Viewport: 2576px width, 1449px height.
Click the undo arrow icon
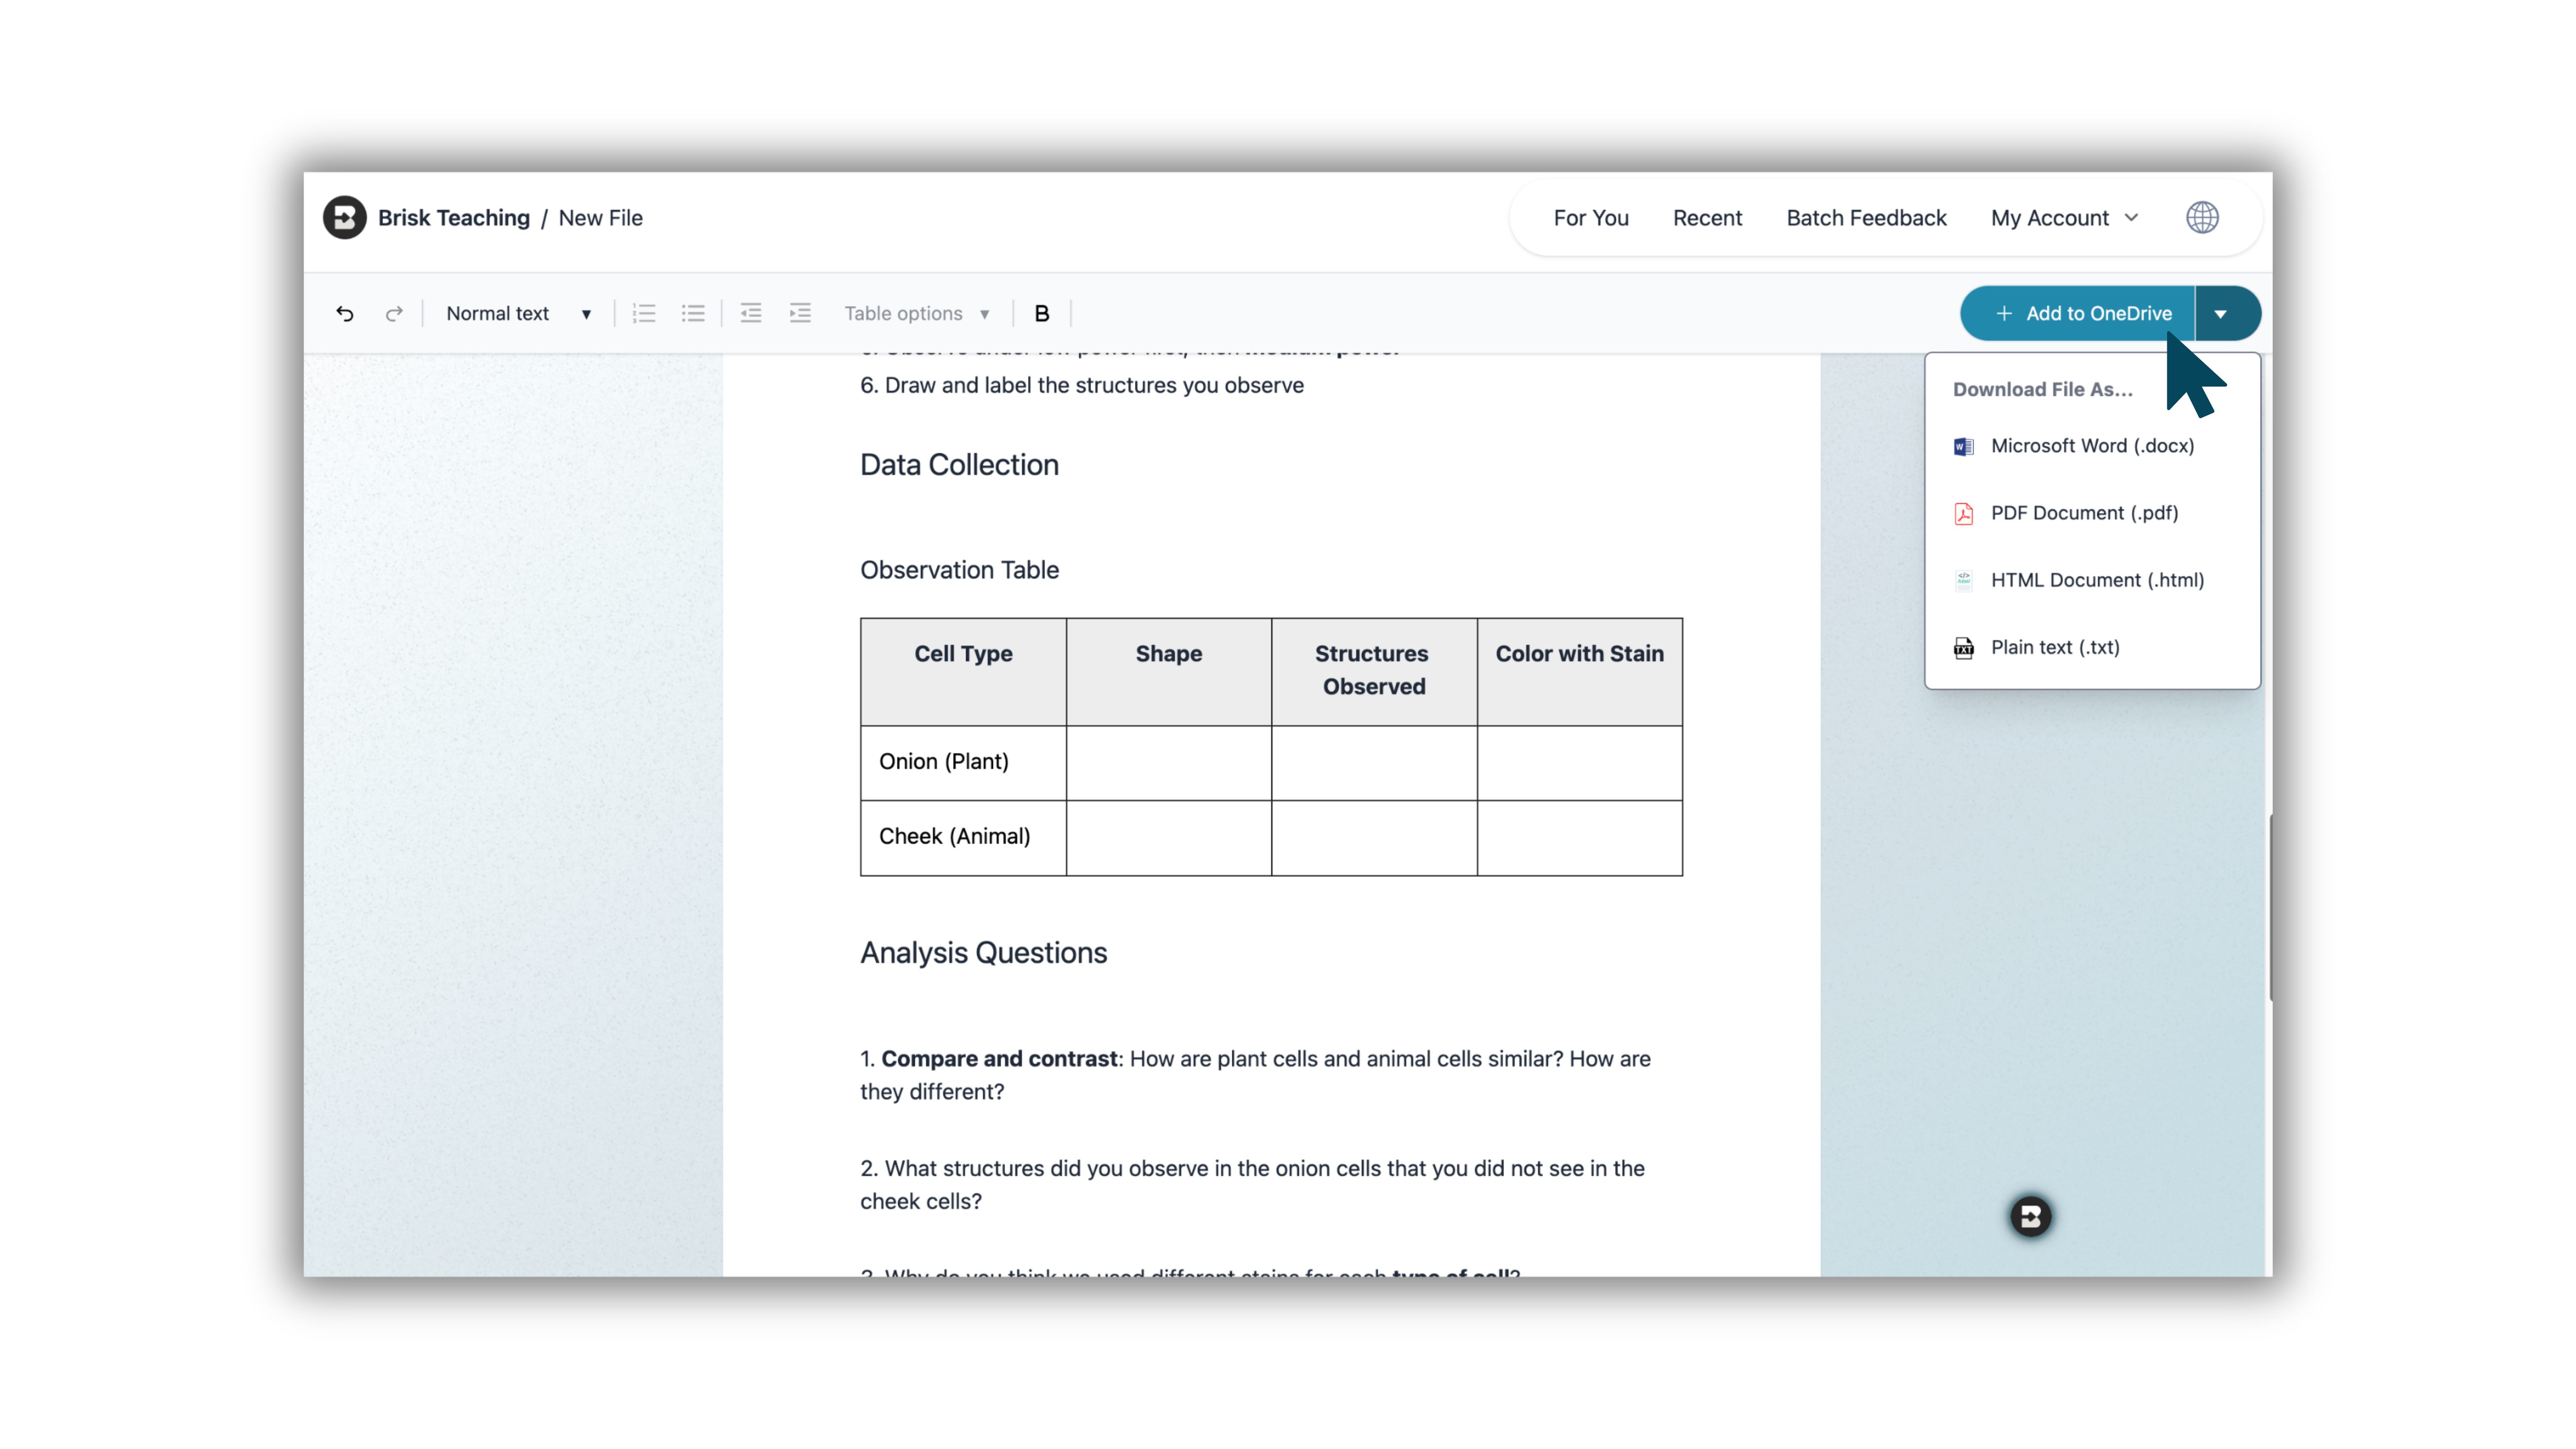(x=345, y=314)
